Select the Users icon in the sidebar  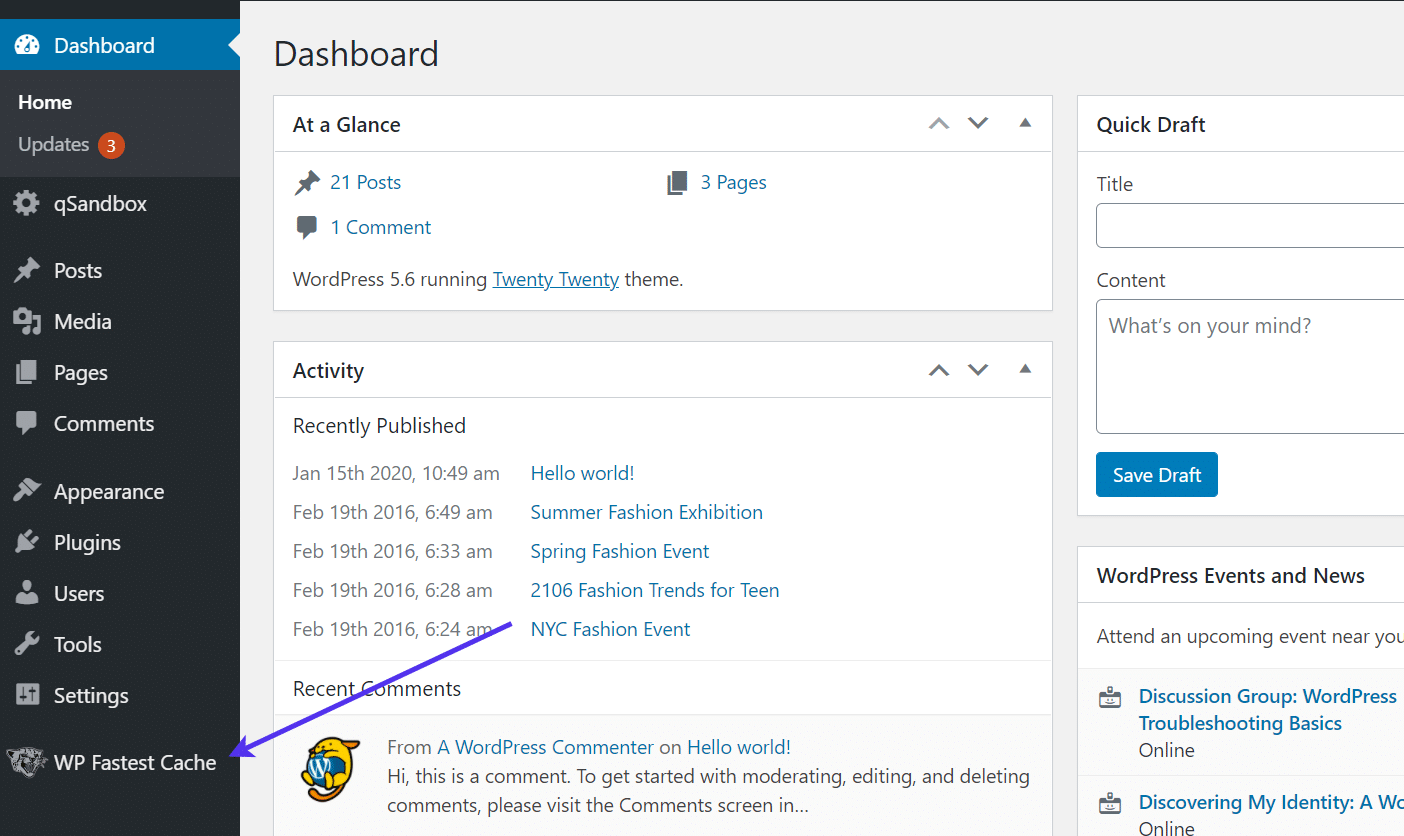pos(25,593)
